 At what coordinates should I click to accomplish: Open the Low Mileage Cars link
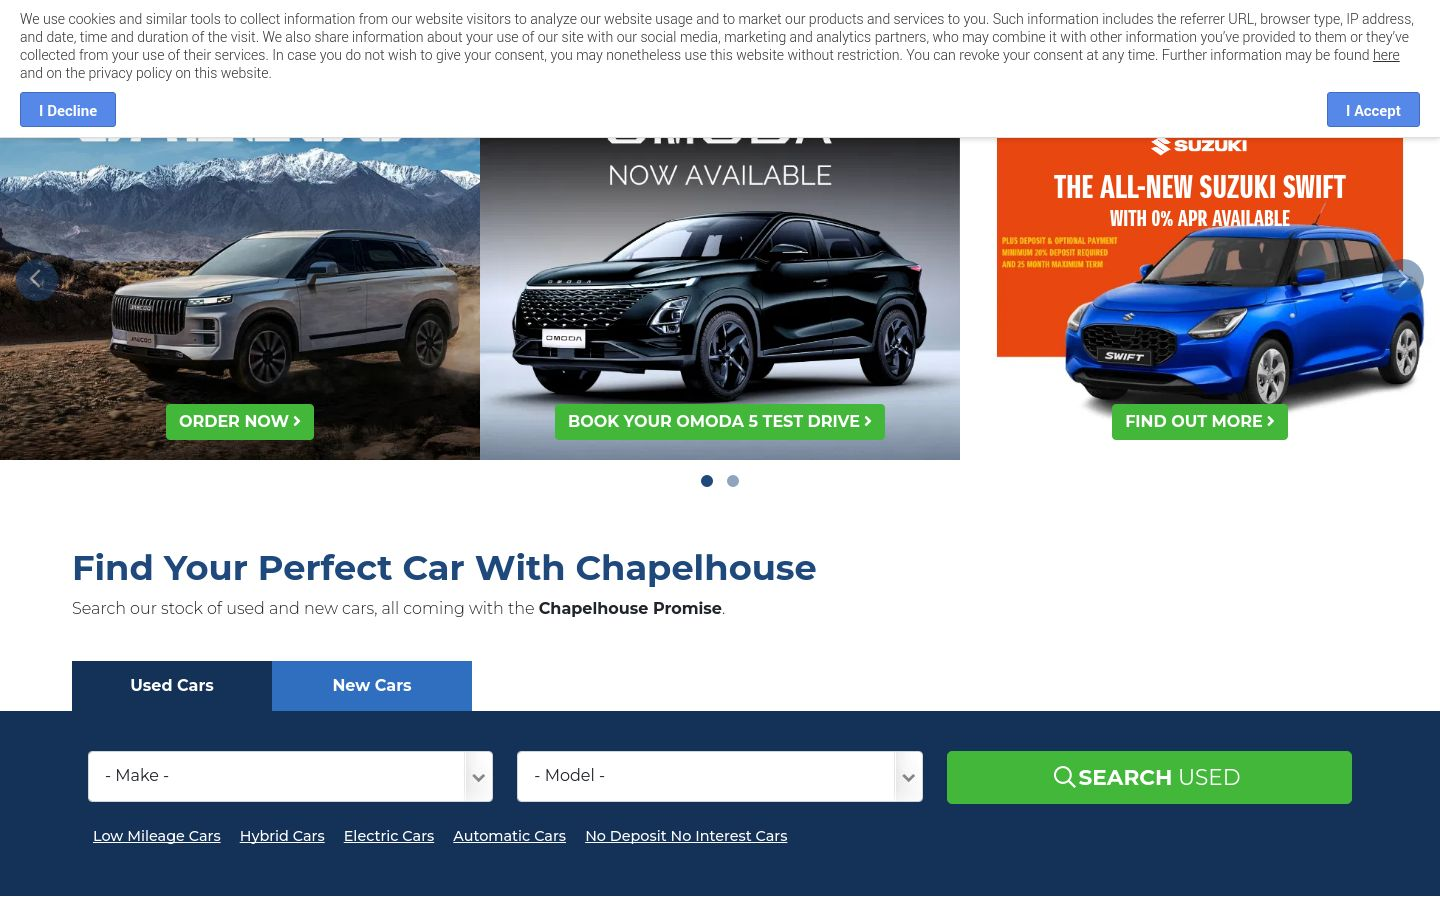[x=157, y=836]
